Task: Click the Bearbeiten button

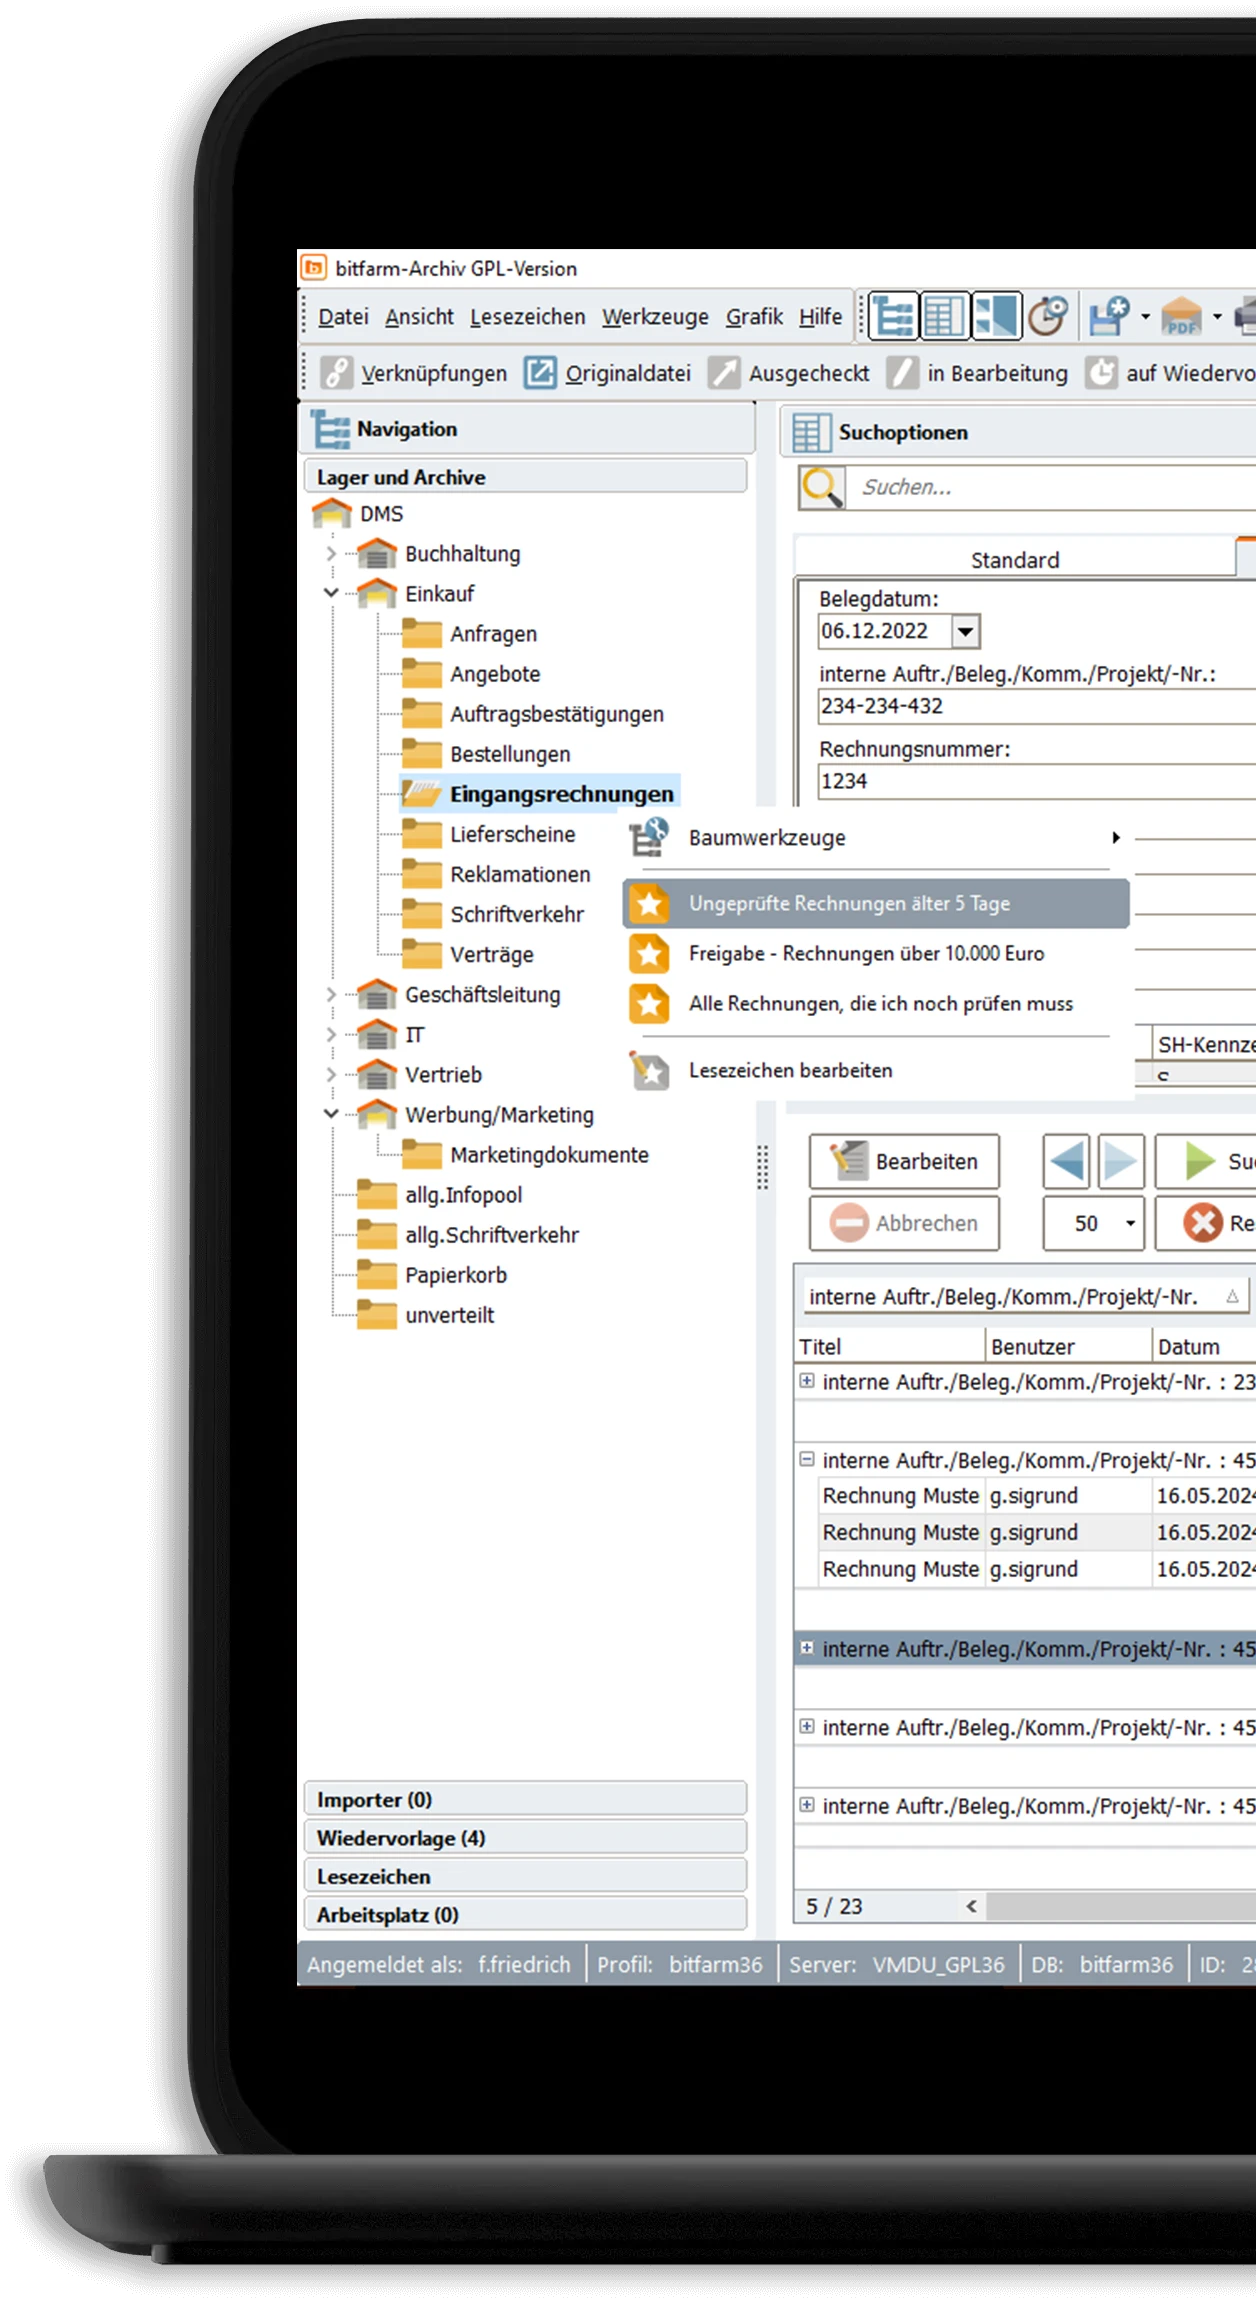Action: coord(904,1161)
